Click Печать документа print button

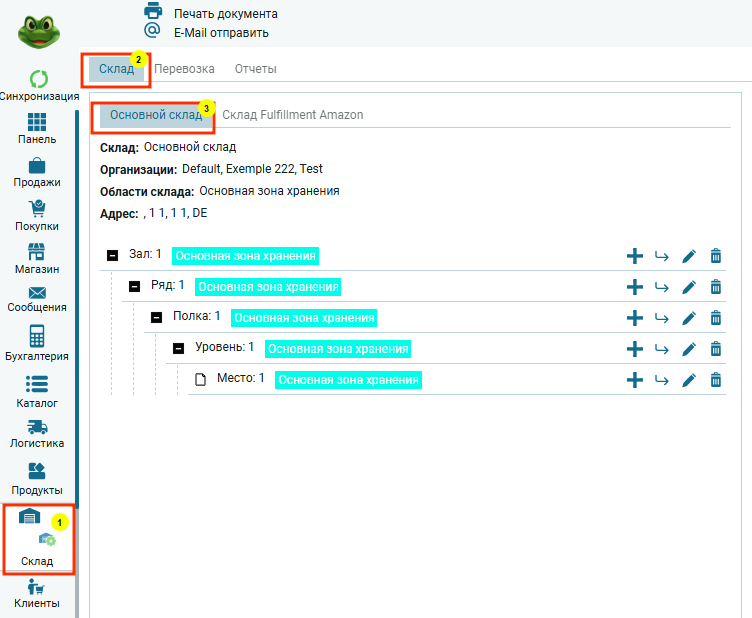[225, 14]
